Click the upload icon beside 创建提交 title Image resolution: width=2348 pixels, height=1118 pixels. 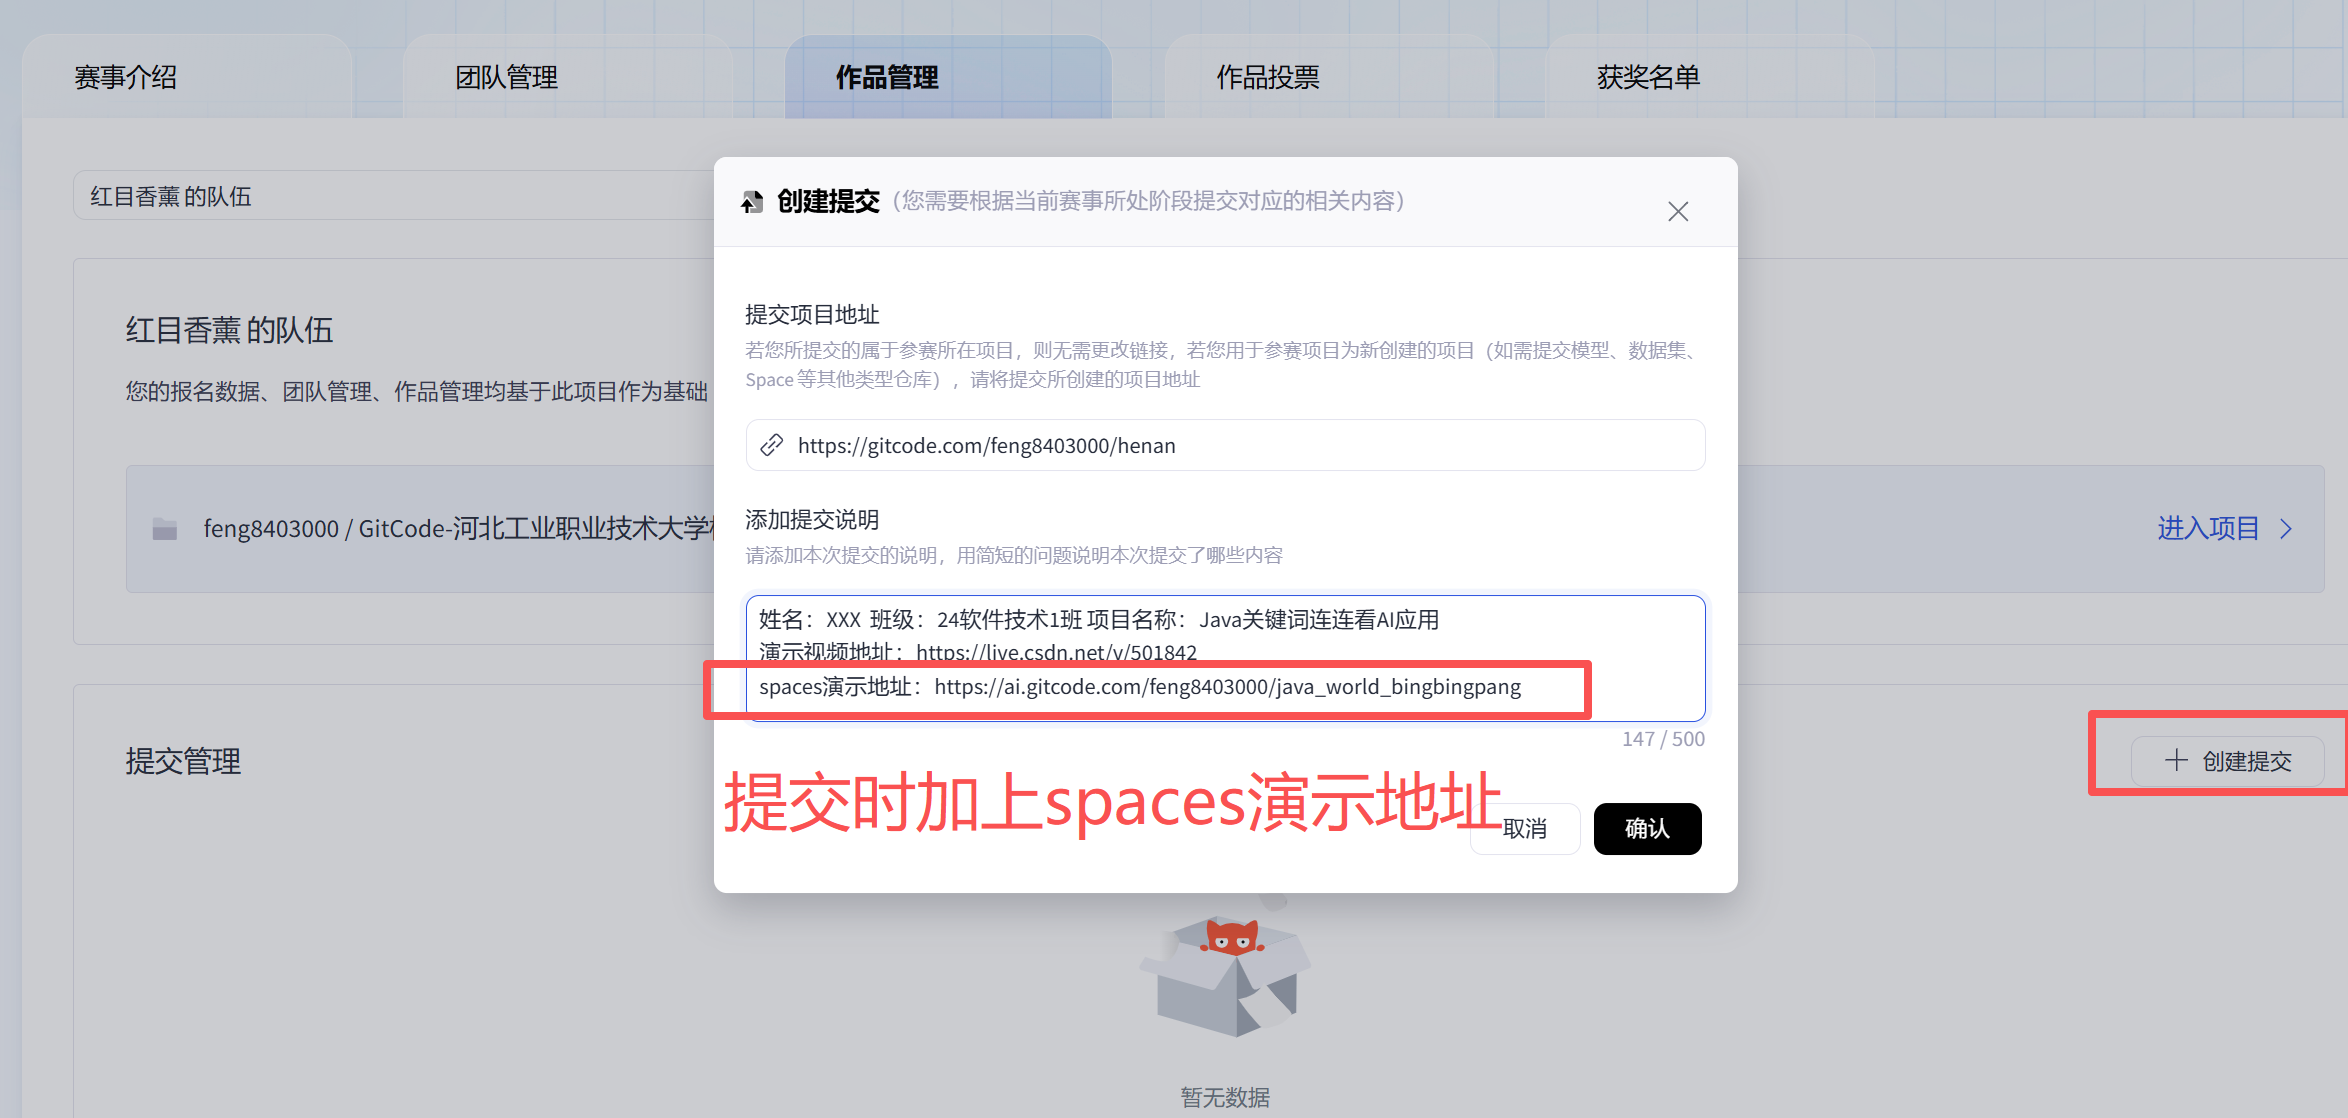(752, 202)
